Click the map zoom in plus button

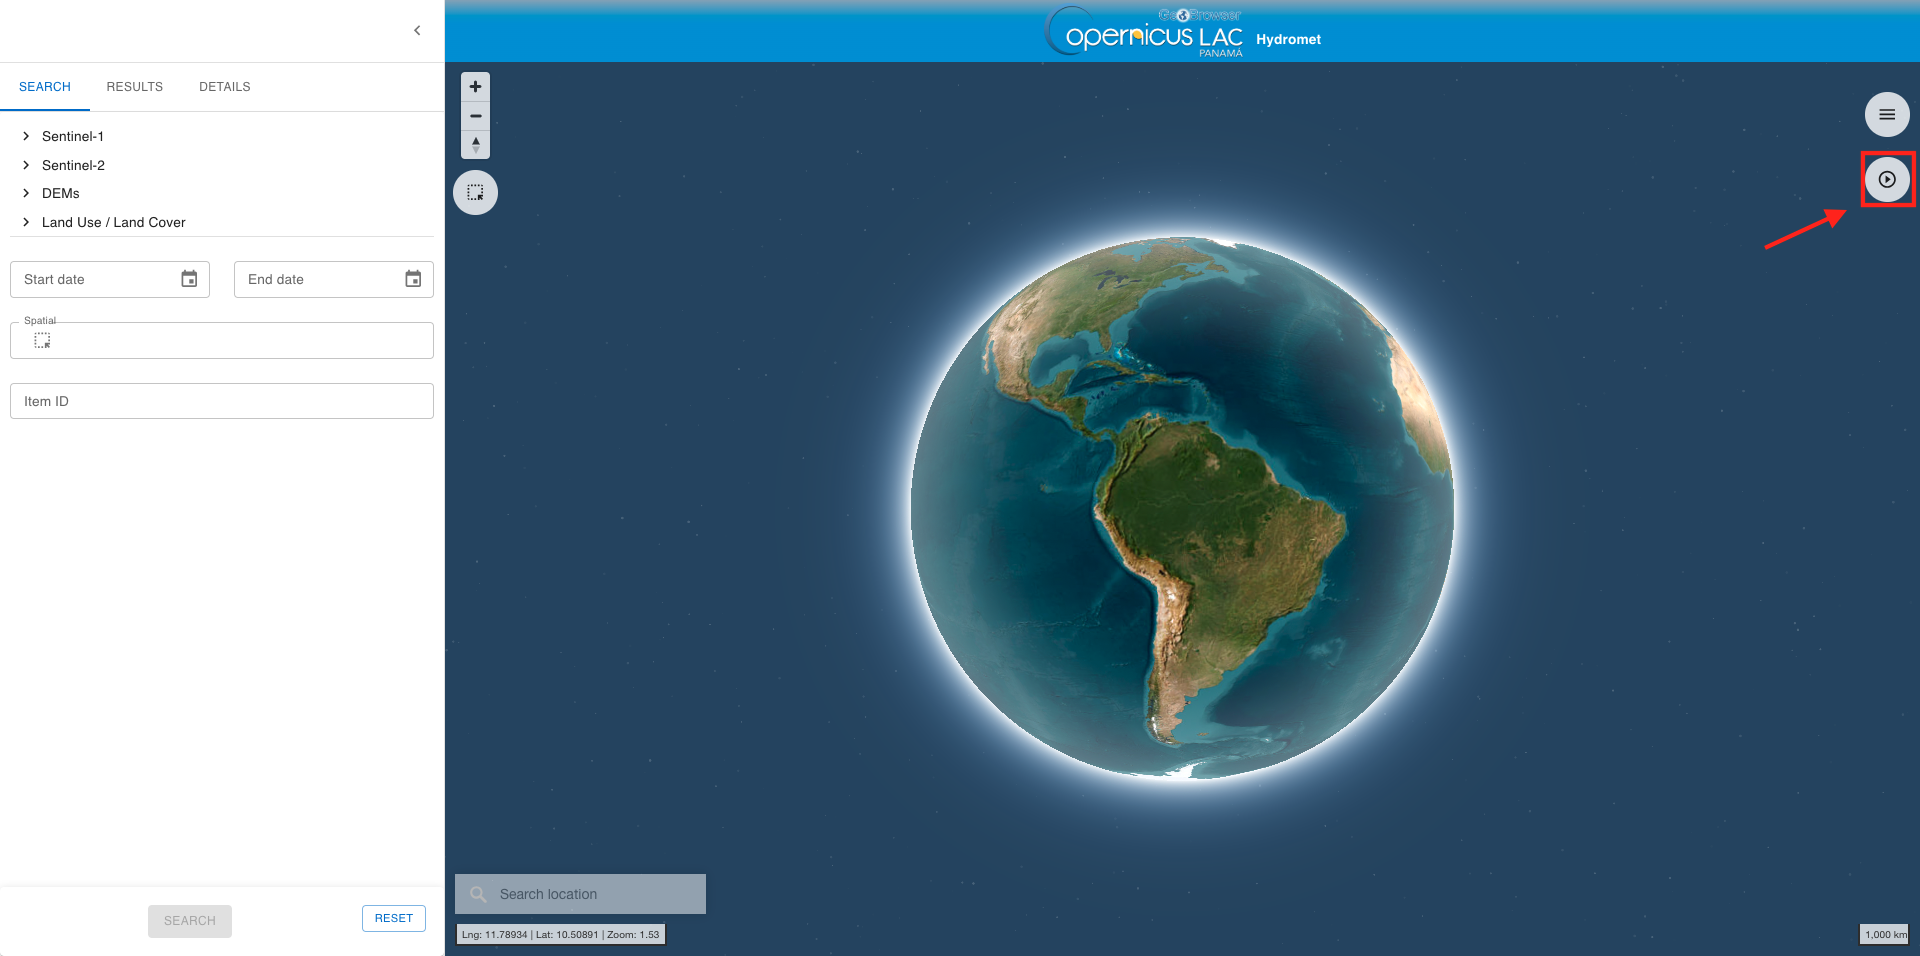point(475,87)
